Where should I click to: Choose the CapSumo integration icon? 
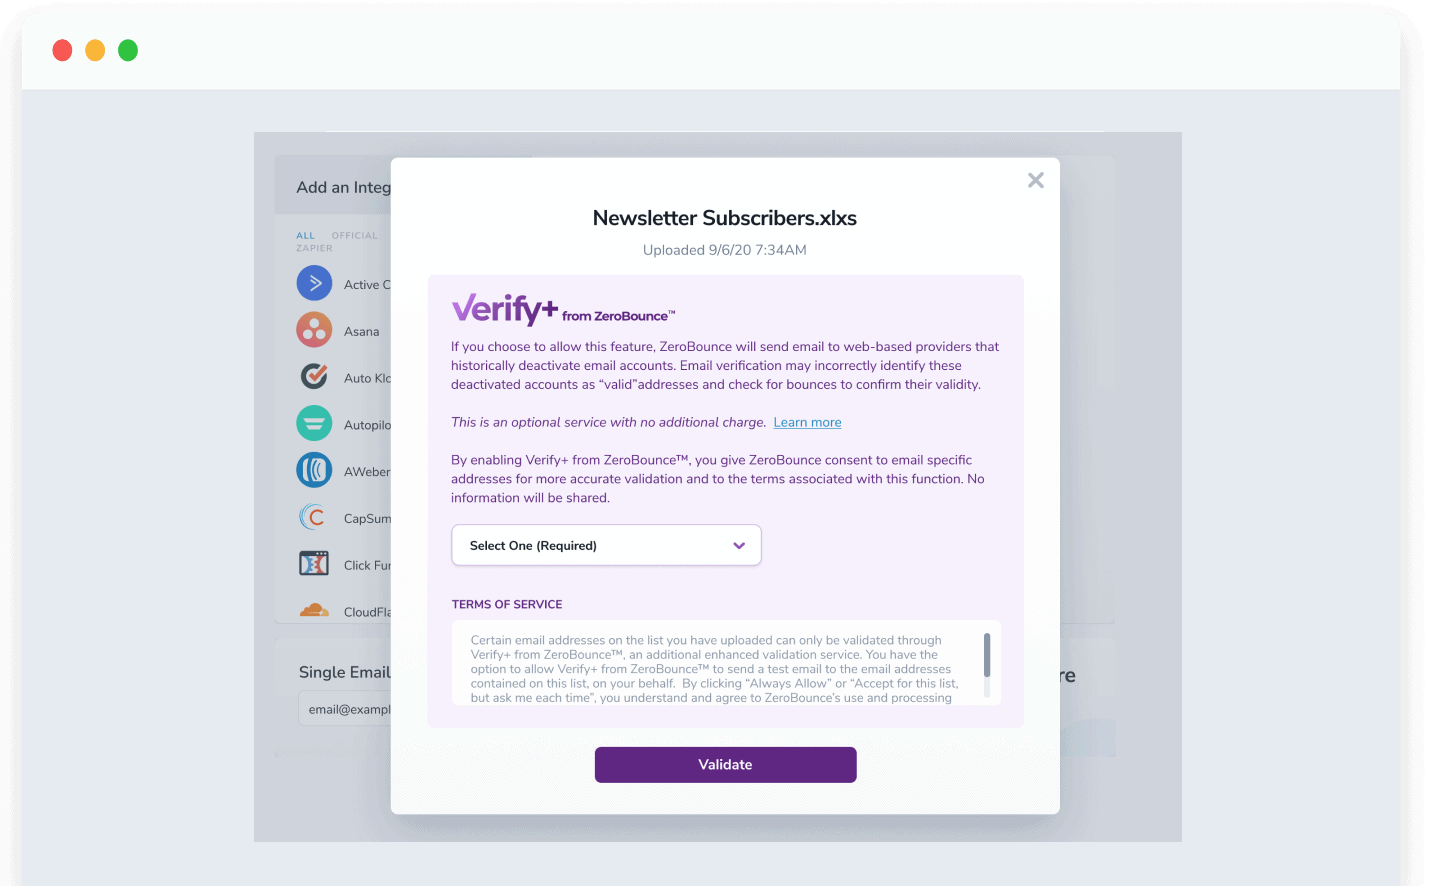pos(314,518)
